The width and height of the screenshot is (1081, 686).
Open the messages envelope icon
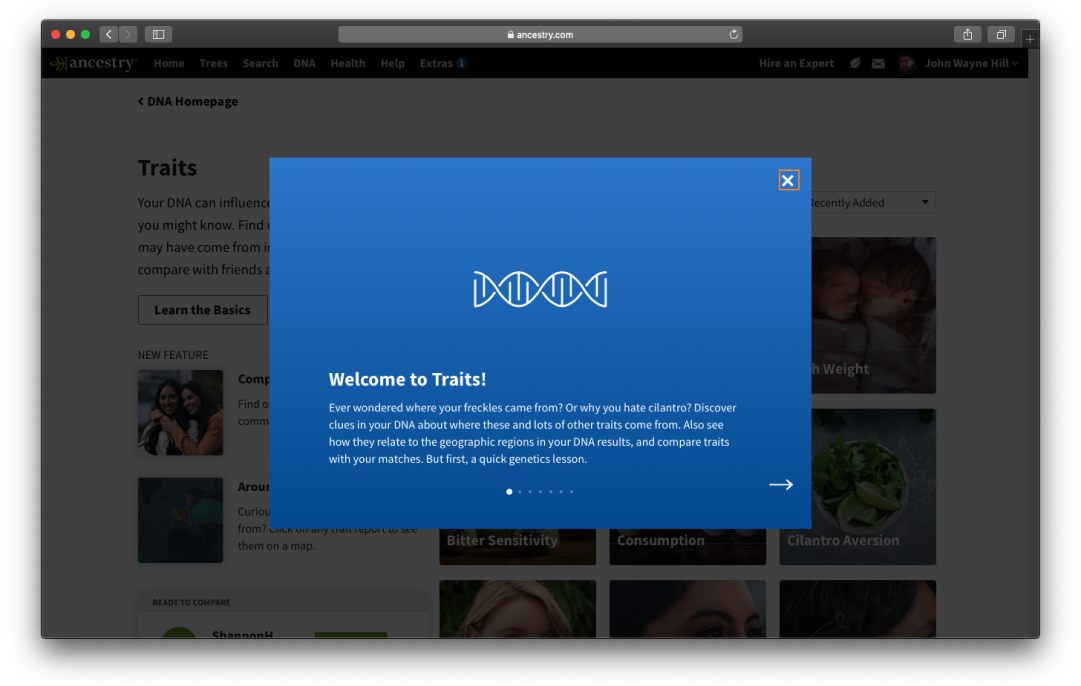click(878, 63)
